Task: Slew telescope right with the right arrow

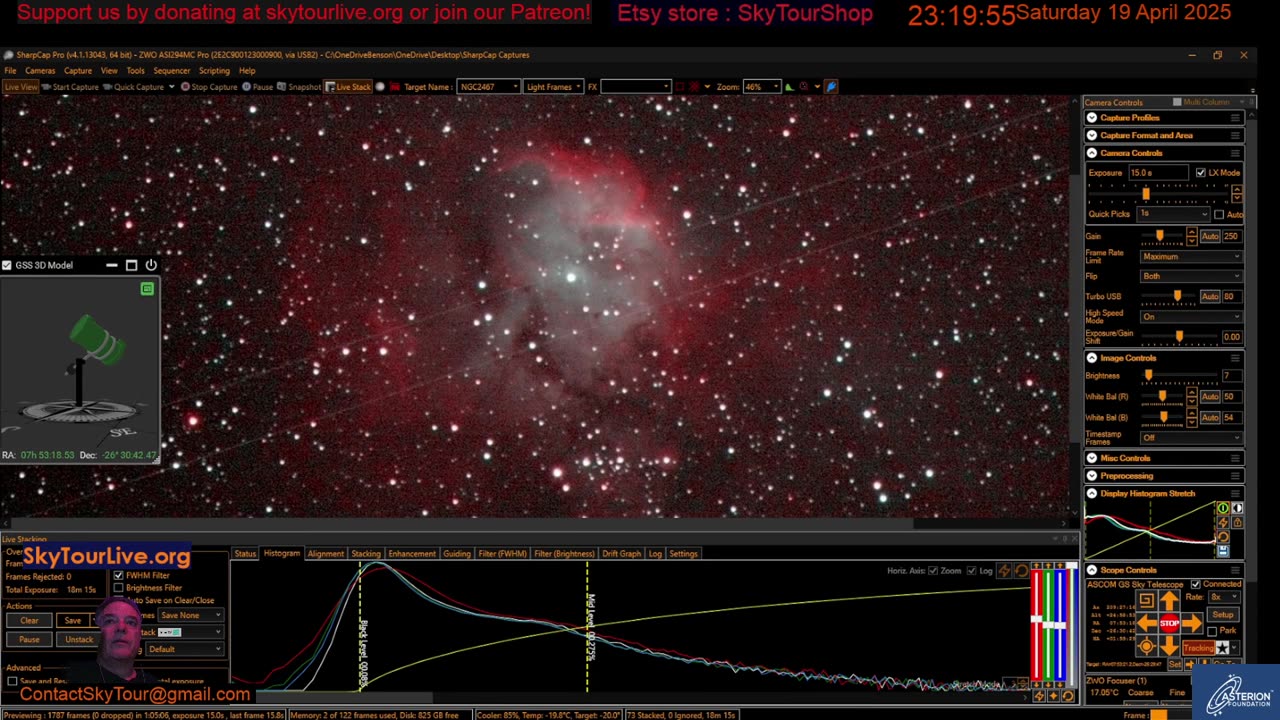Action: [1192, 624]
